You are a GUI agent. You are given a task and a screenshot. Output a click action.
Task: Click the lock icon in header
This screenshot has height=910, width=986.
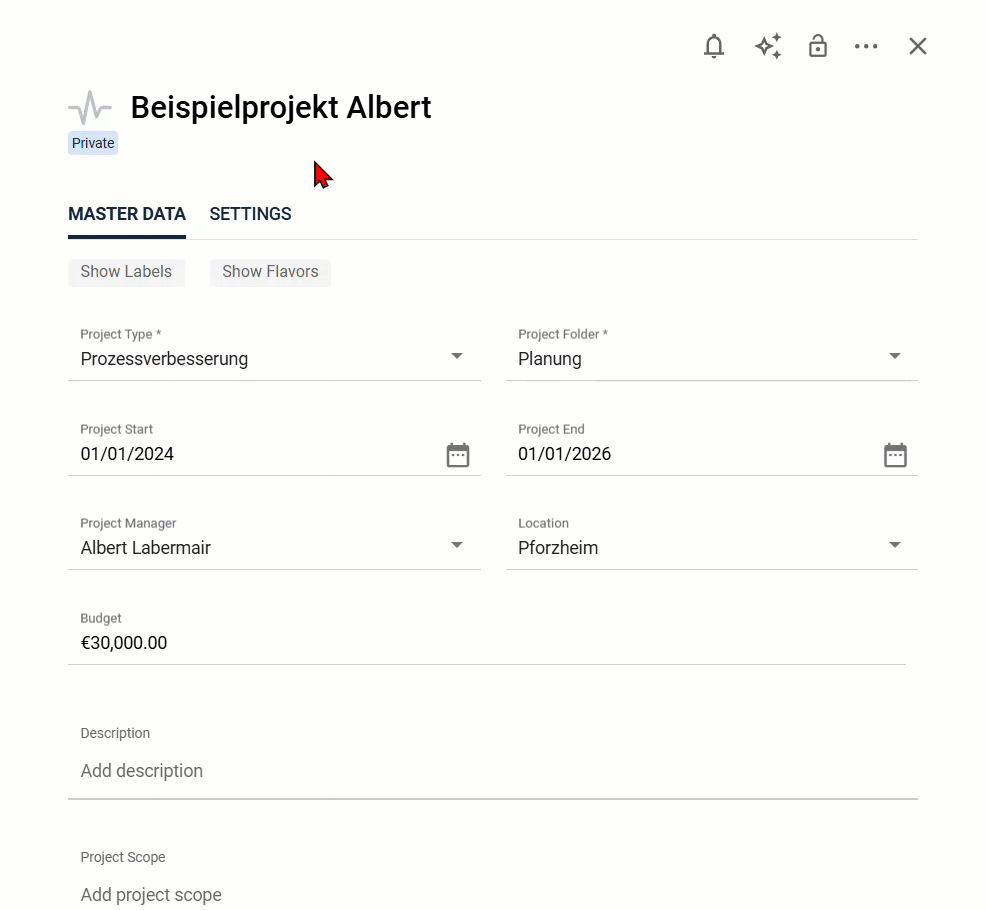click(x=818, y=46)
